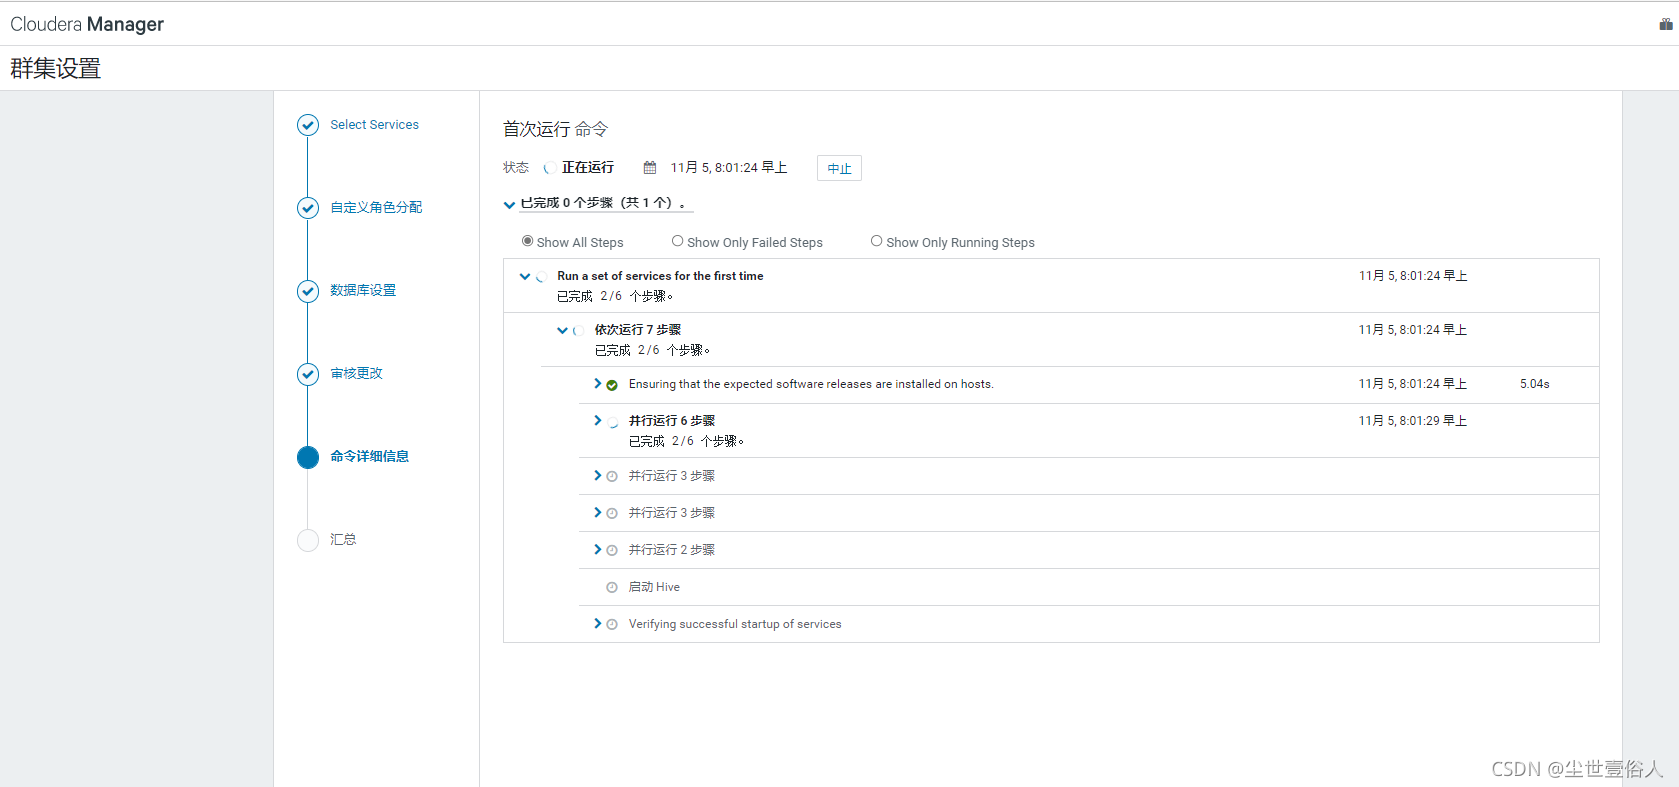The height and width of the screenshot is (787, 1679).
Task: Click the empty 汇总 step circle
Action: [x=308, y=540]
